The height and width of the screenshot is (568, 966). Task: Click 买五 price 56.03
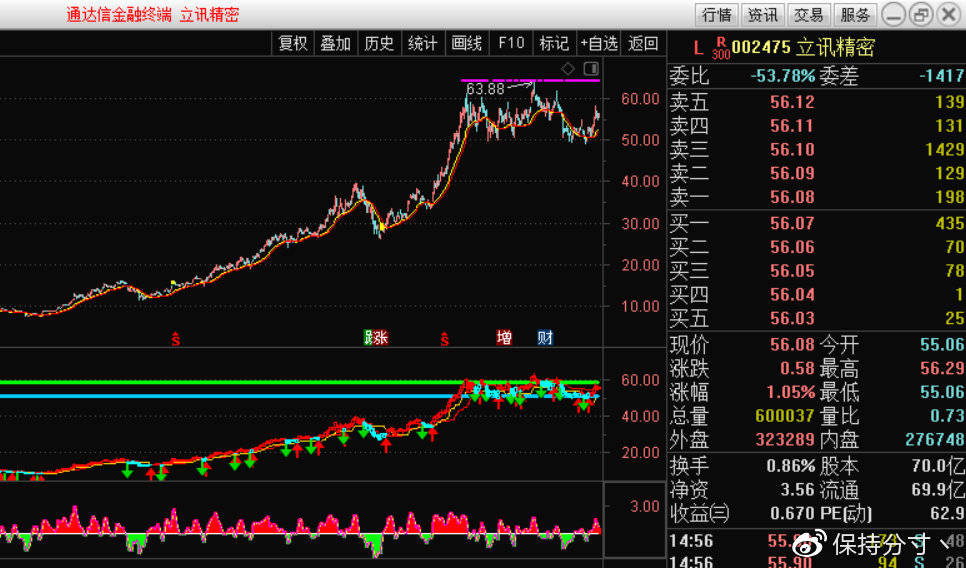click(x=792, y=318)
